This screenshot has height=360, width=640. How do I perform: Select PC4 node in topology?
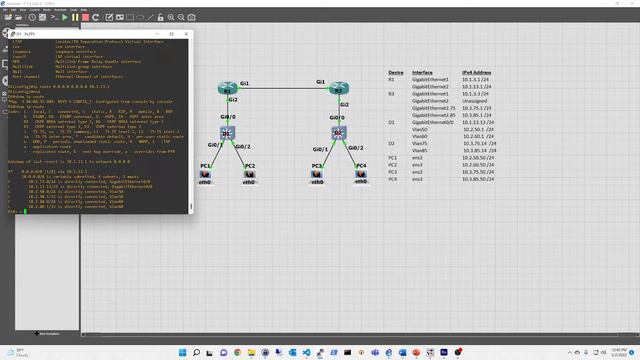[361, 174]
